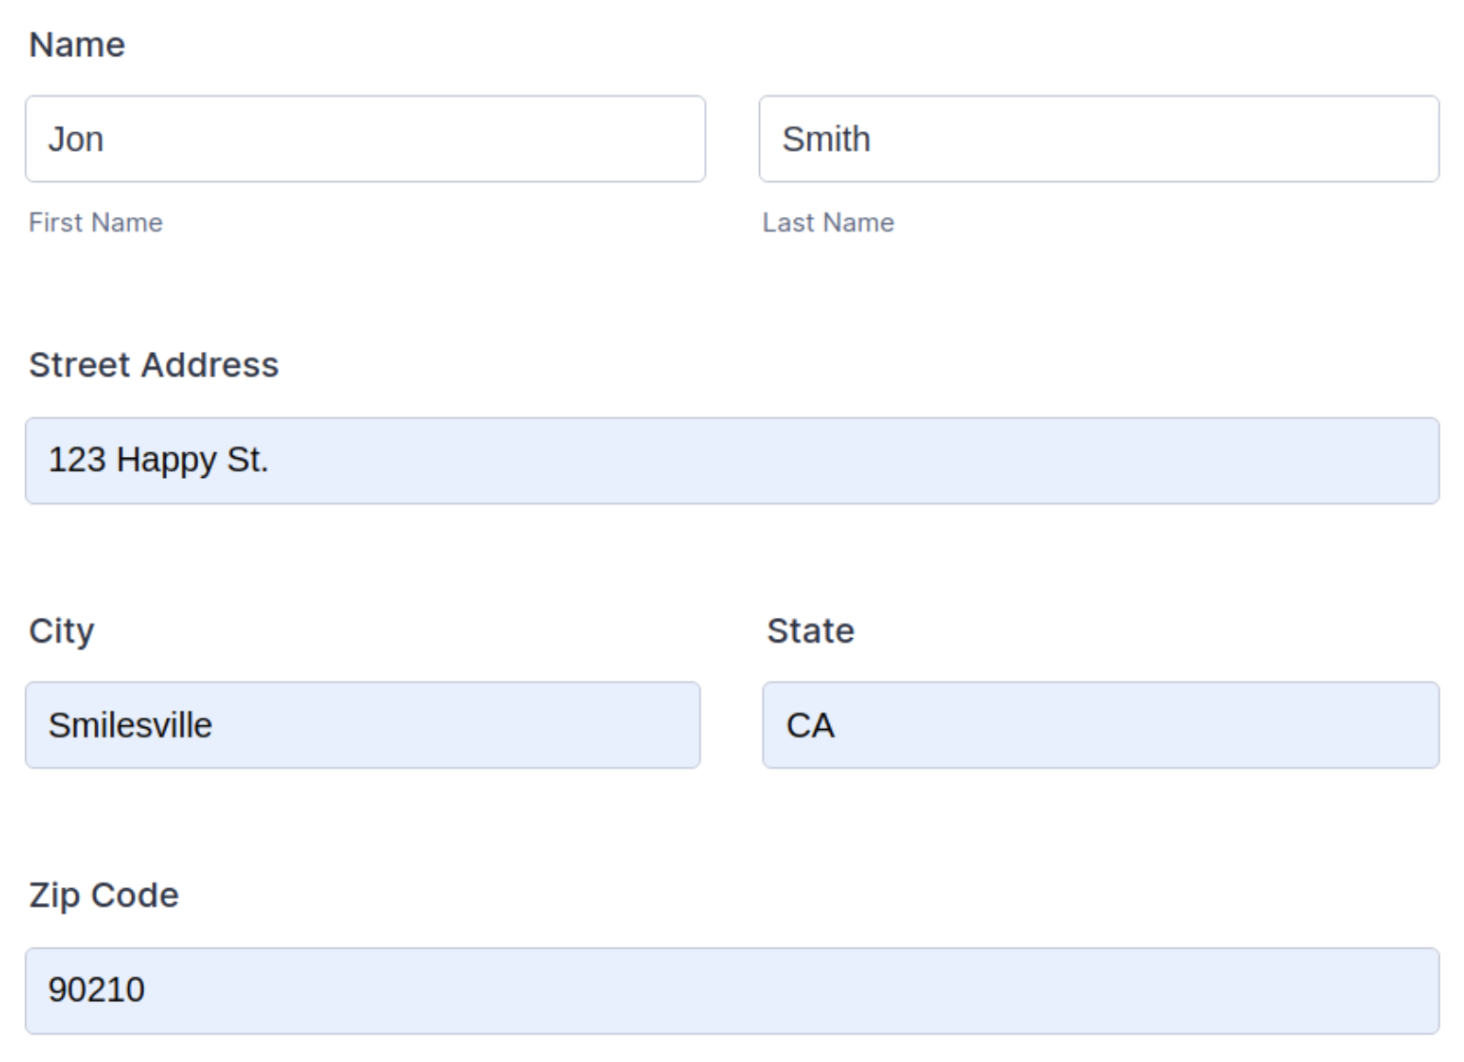Click the '90210' zip value
Image resolution: width=1464 pixels, height=1062 pixels.
pos(96,990)
